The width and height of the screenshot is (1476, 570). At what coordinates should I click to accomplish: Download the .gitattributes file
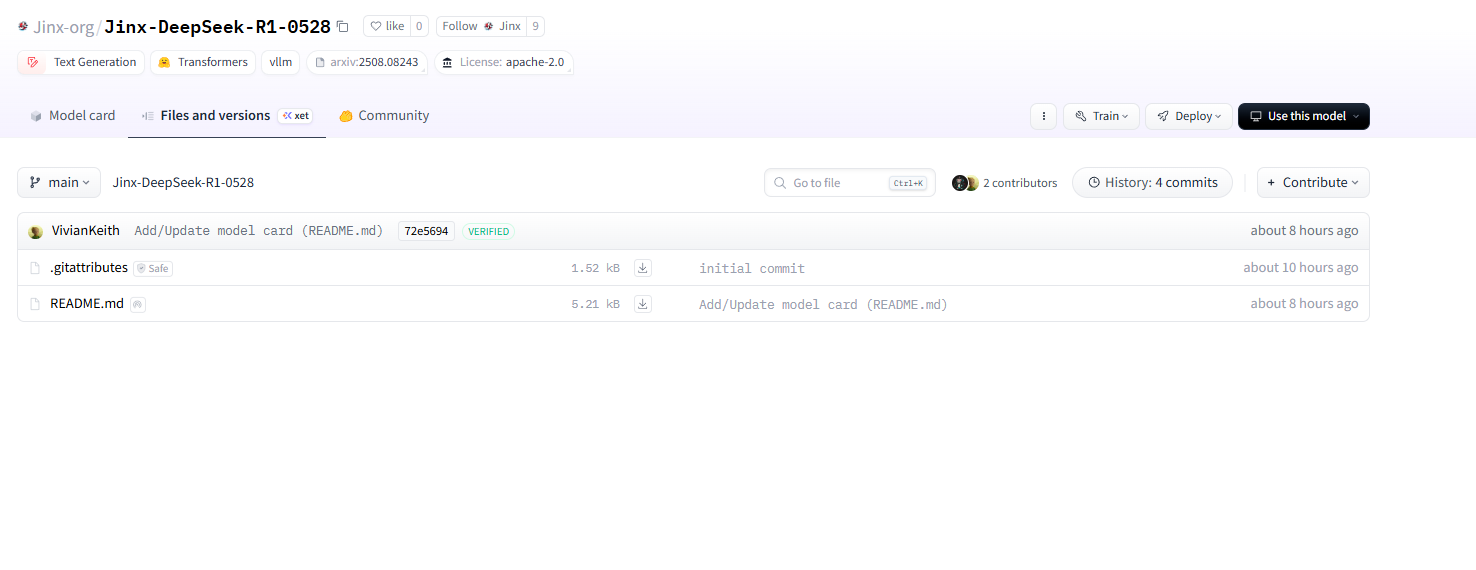(643, 268)
